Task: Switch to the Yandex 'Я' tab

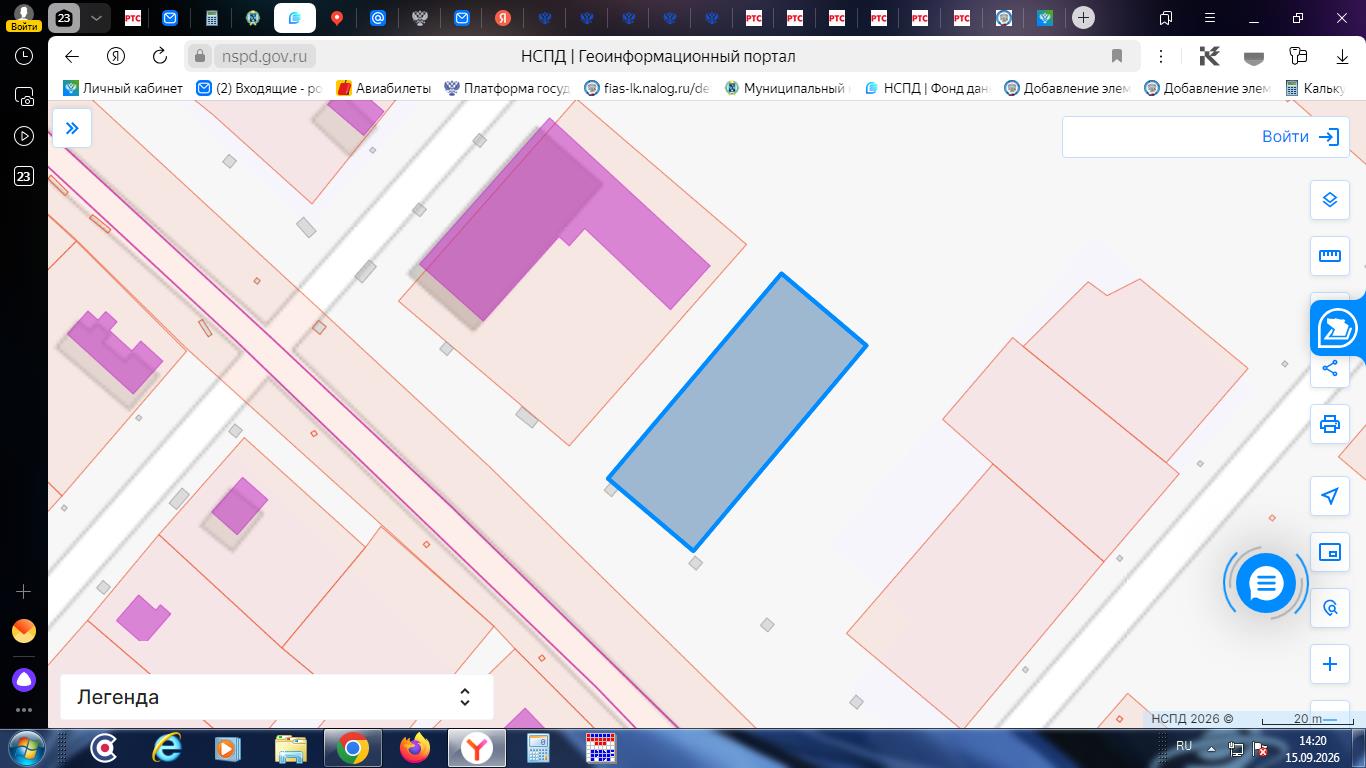Action: [x=503, y=18]
